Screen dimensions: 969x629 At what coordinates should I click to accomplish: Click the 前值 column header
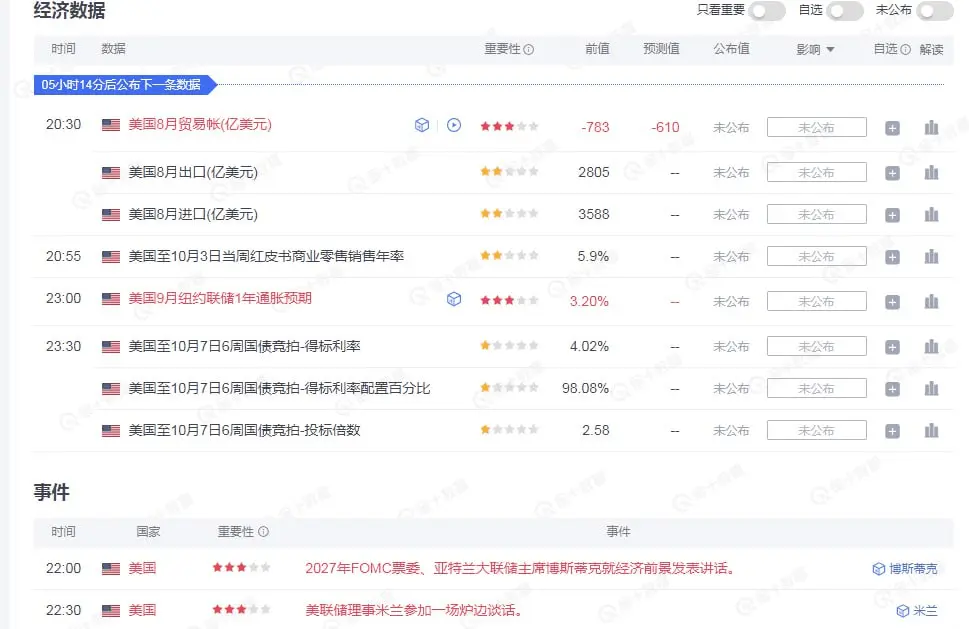point(597,49)
